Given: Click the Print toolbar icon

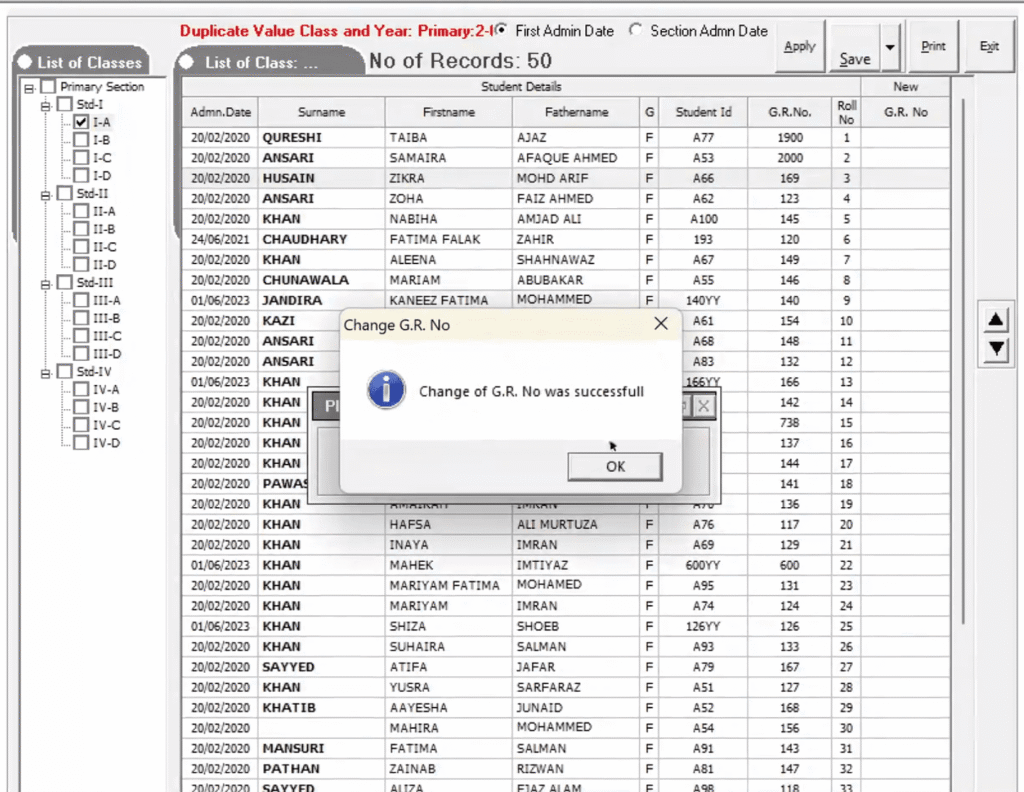Looking at the screenshot, I should click(x=933, y=44).
